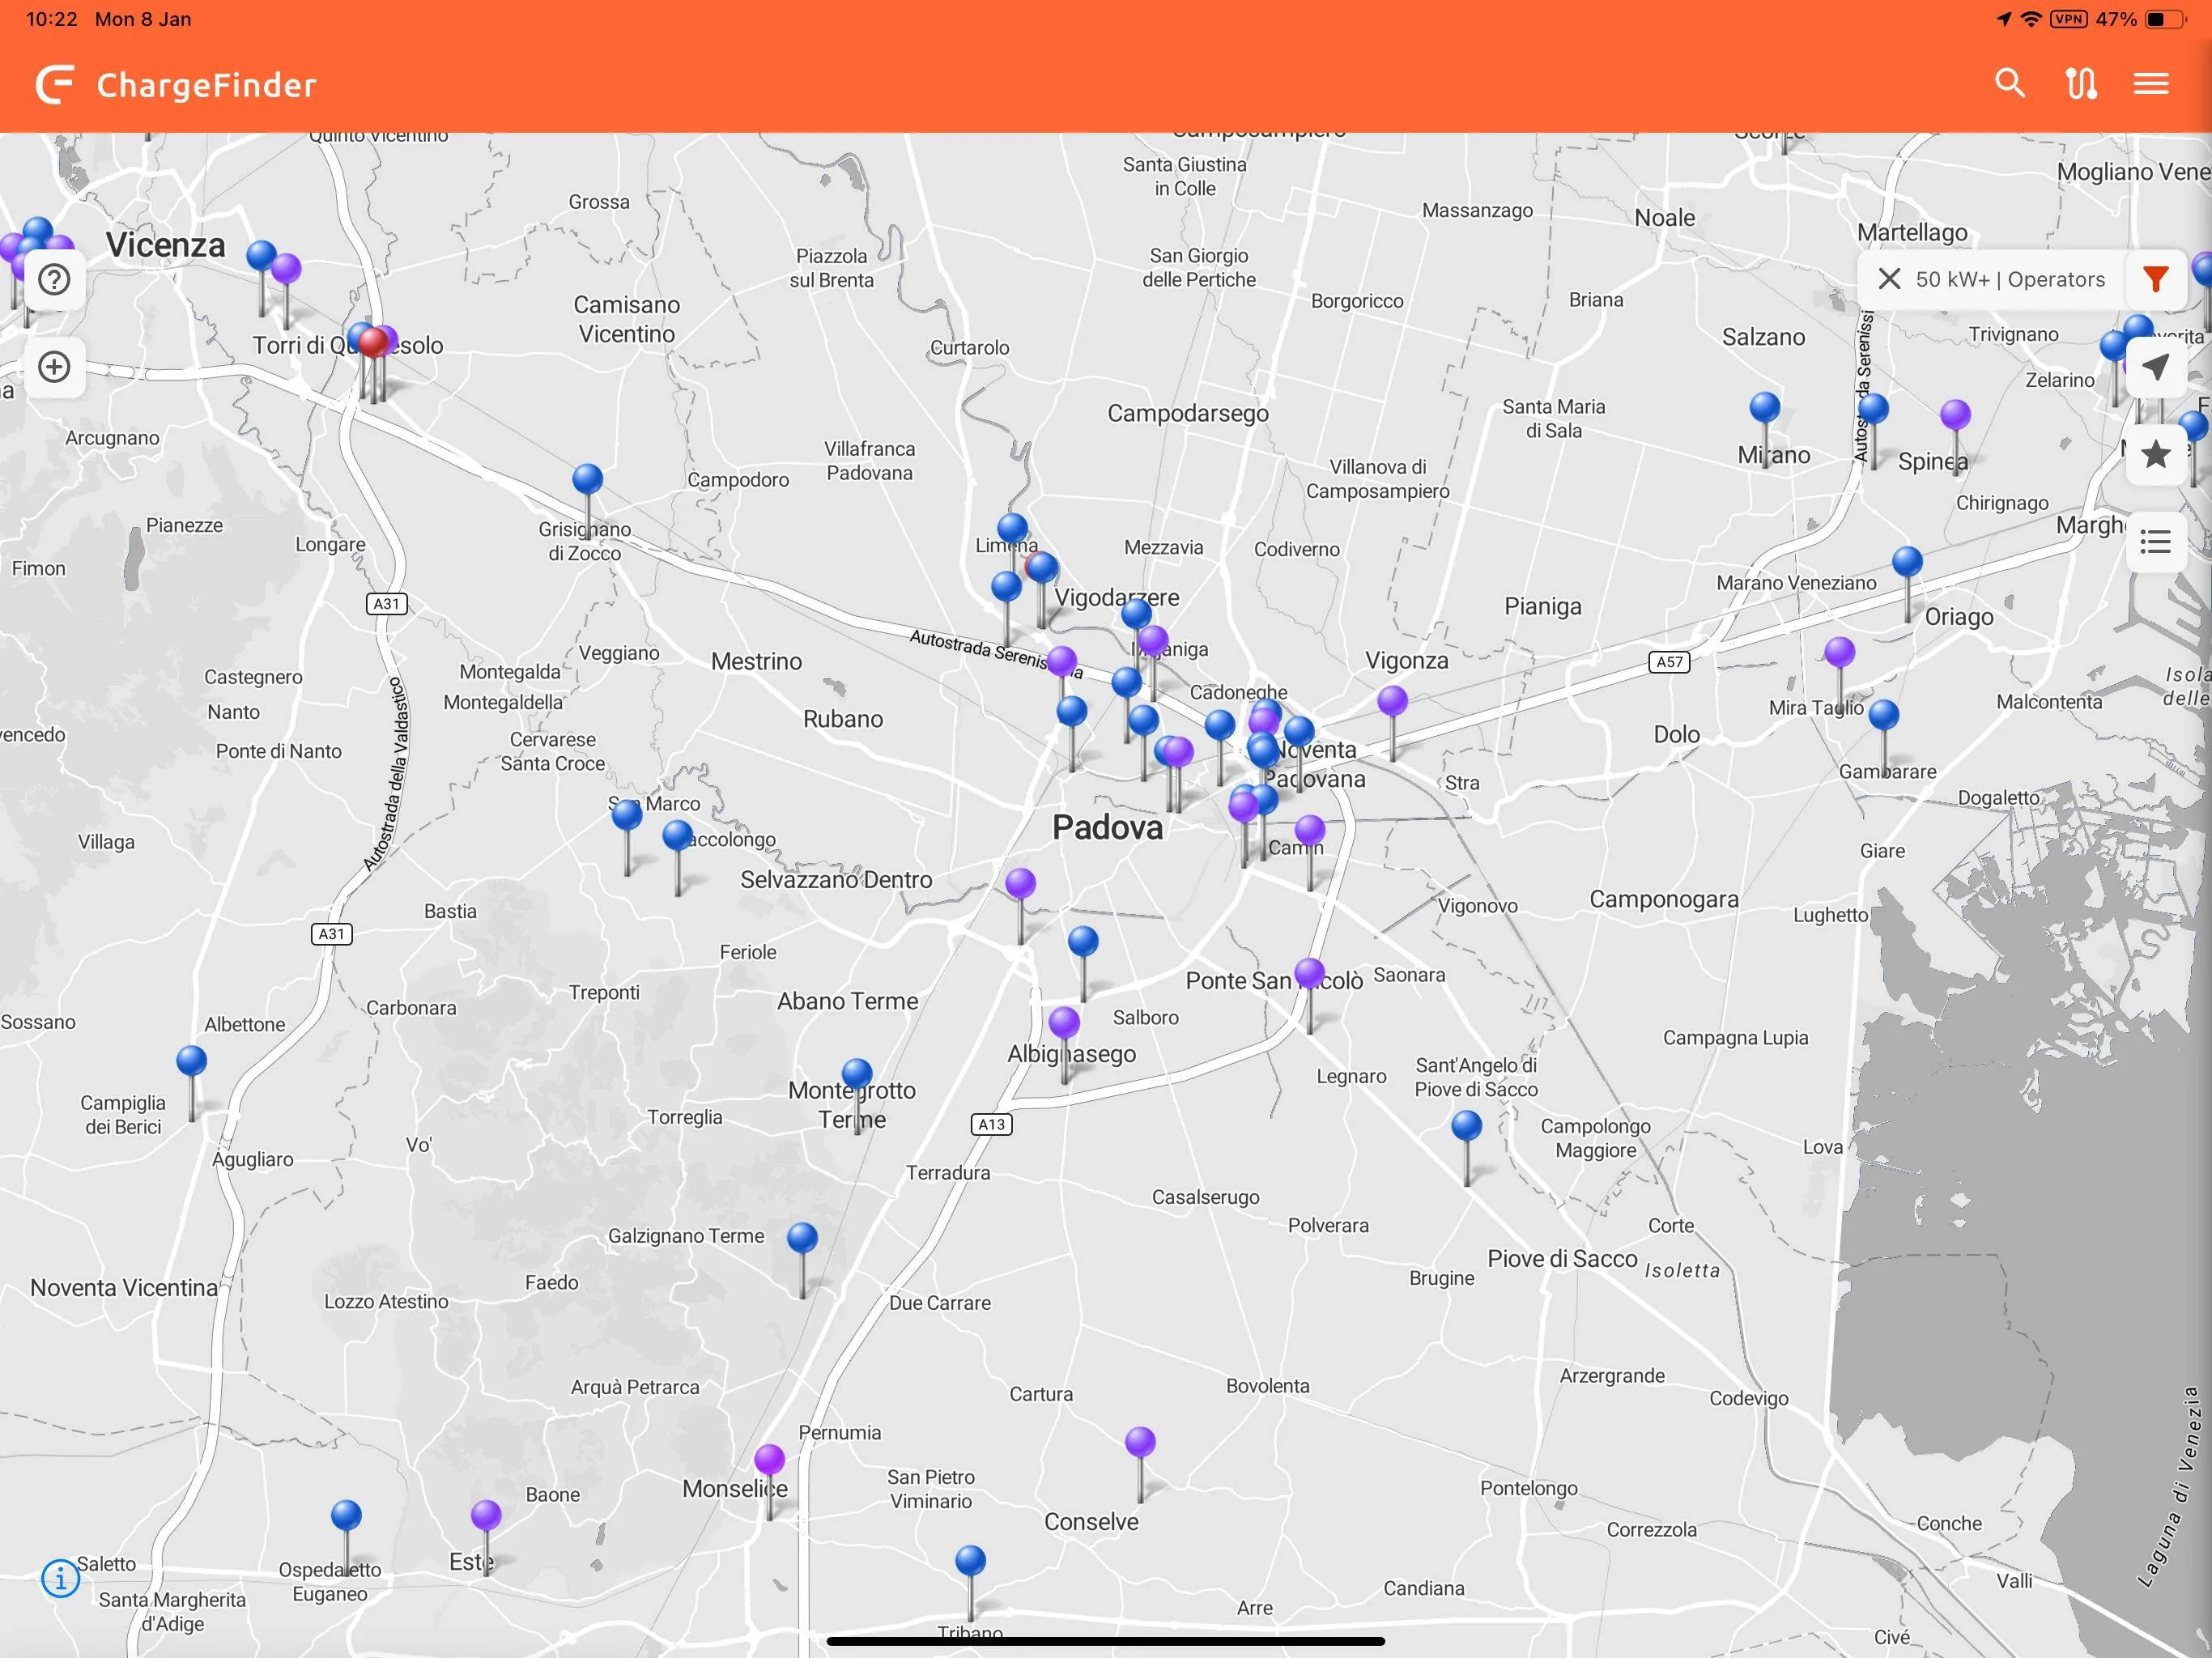Select blue pin at Ospedaletto Euganeo
The image size is (2212, 1658).
346,1515
